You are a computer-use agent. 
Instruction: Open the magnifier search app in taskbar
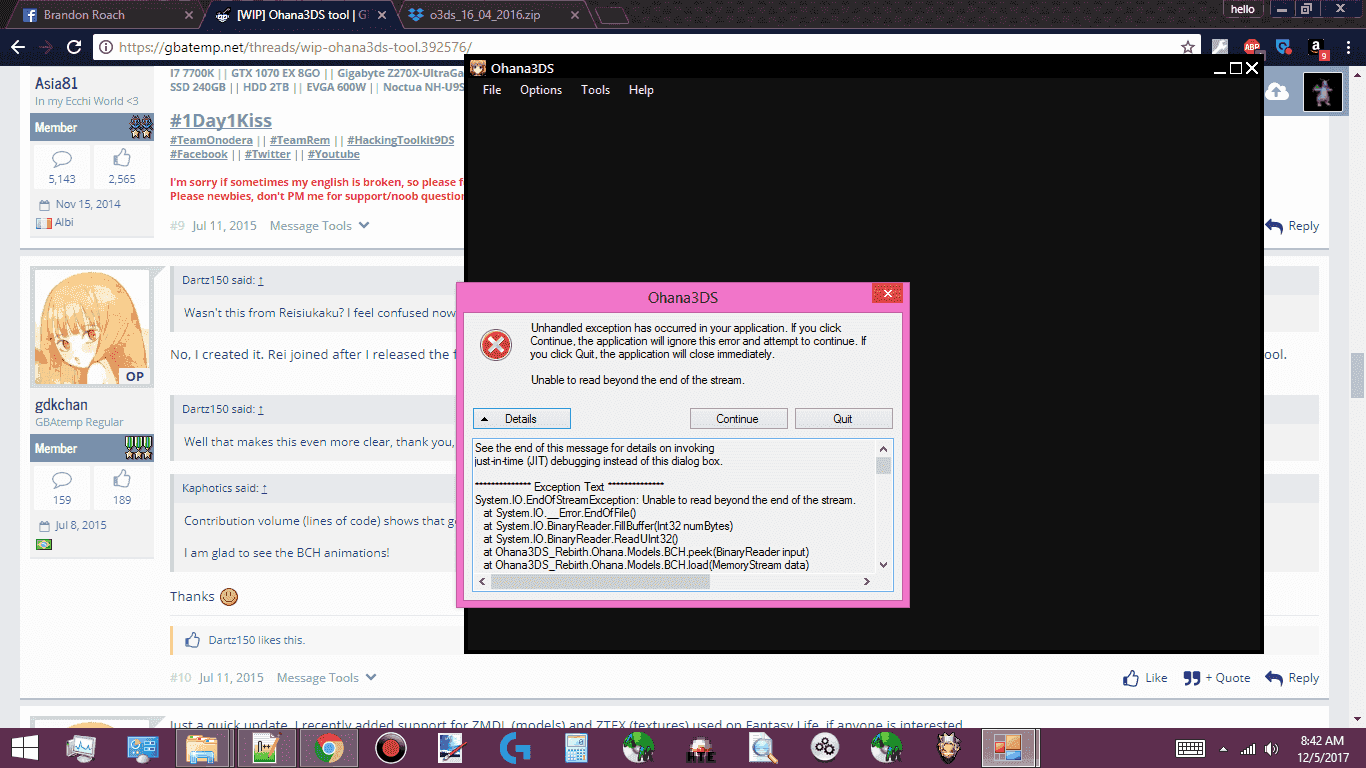pyautogui.click(x=763, y=747)
